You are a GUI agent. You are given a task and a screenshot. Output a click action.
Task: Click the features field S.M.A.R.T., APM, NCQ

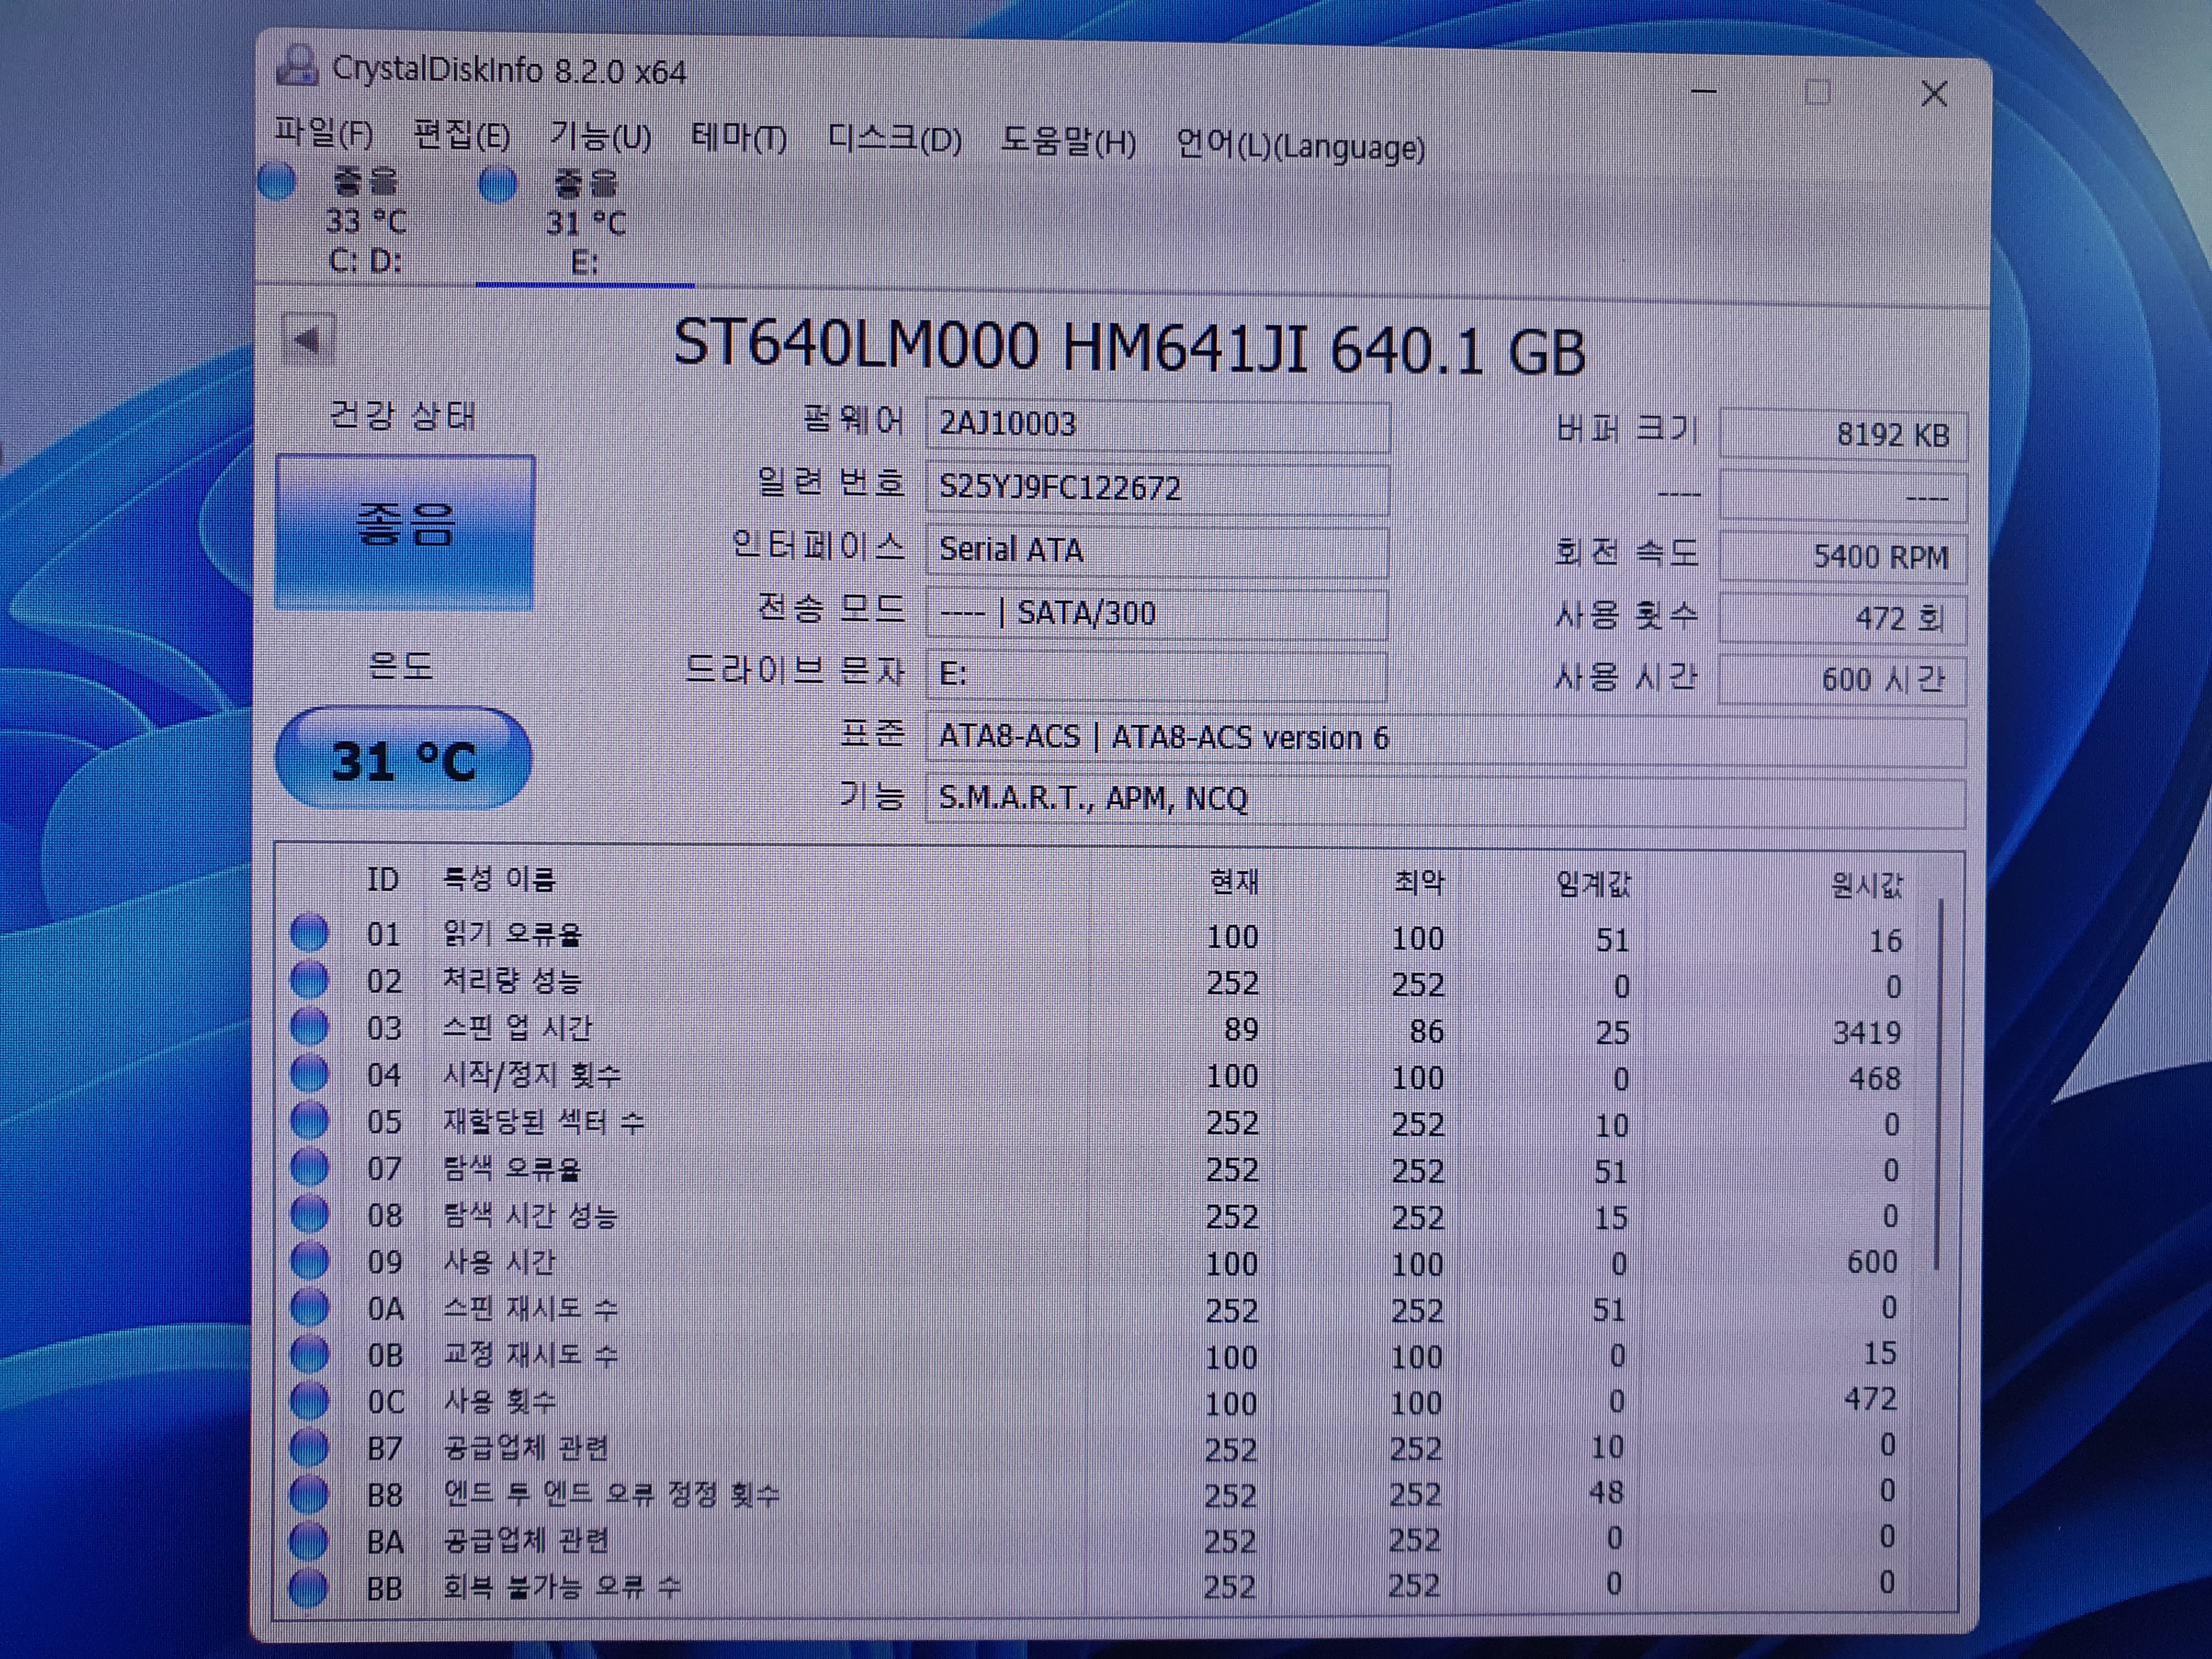click(x=1445, y=800)
